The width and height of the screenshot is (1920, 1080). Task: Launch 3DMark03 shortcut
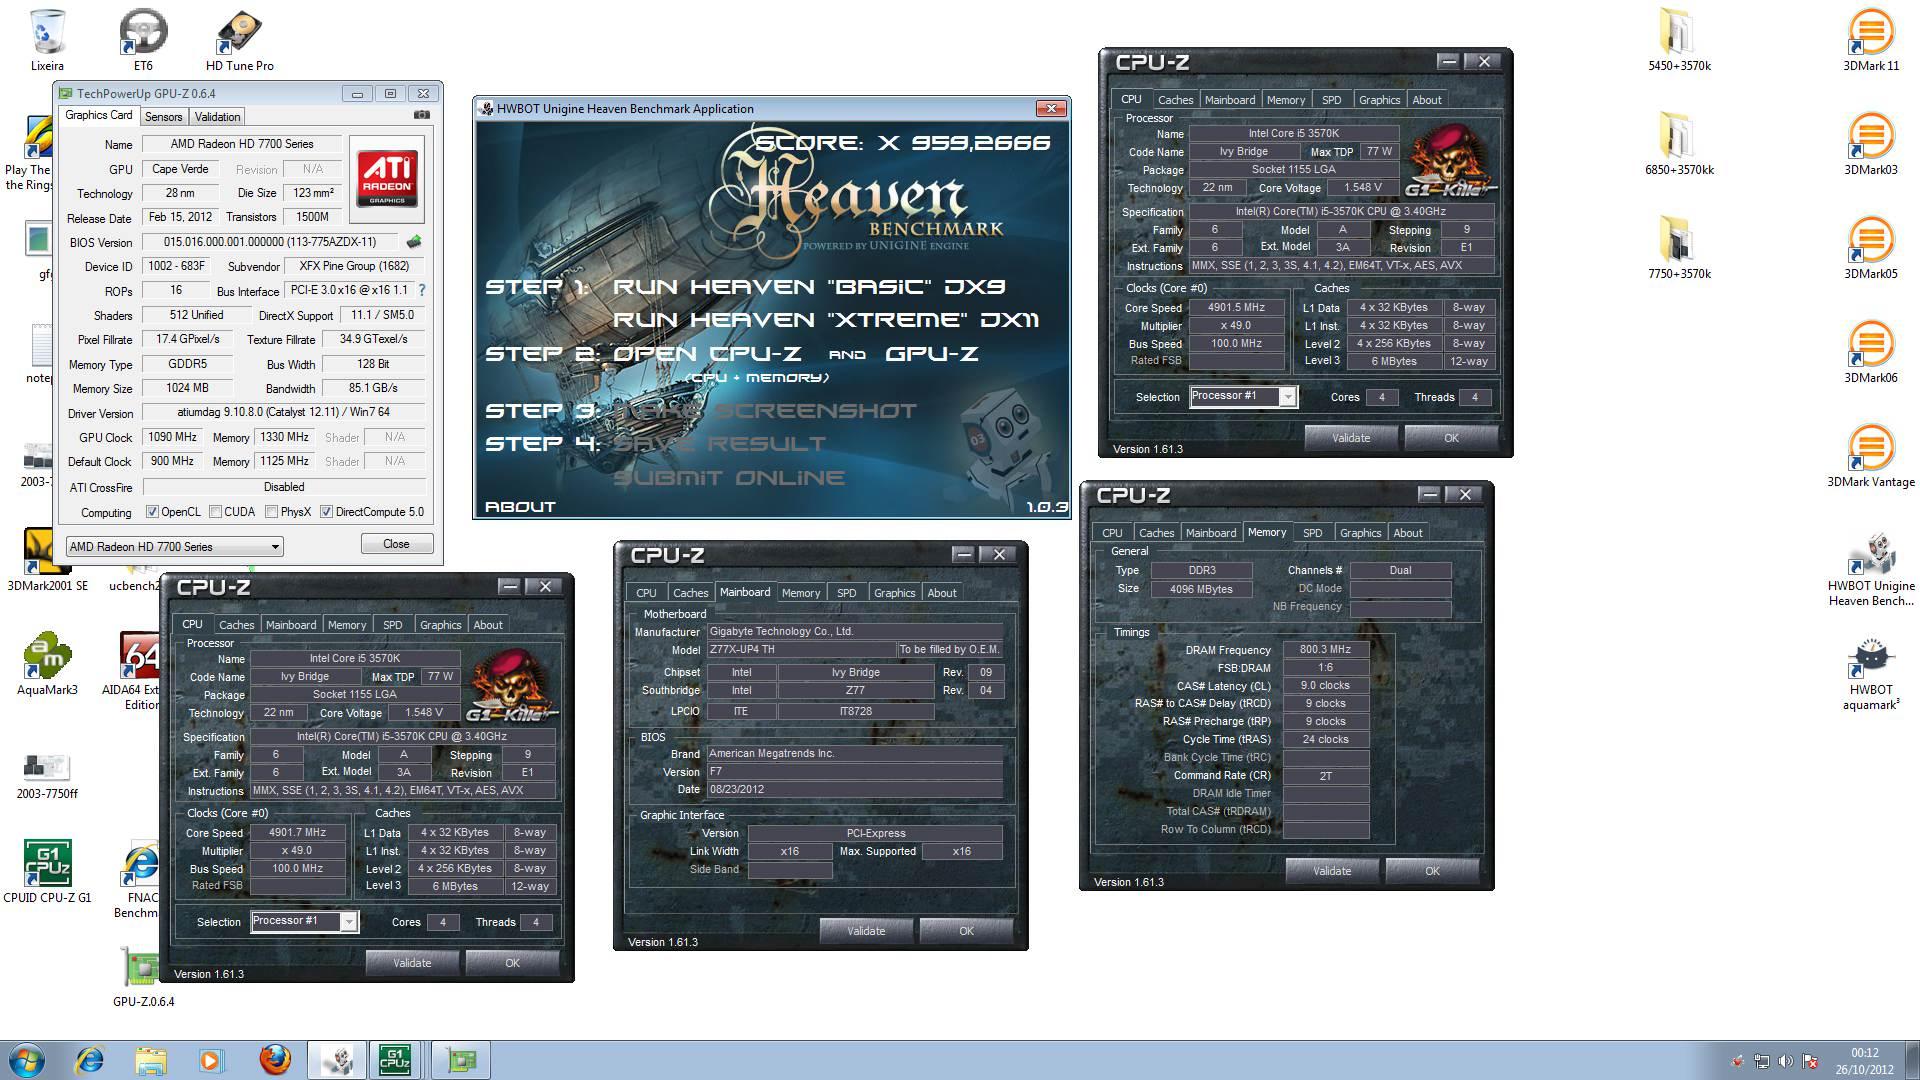click(1871, 144)
